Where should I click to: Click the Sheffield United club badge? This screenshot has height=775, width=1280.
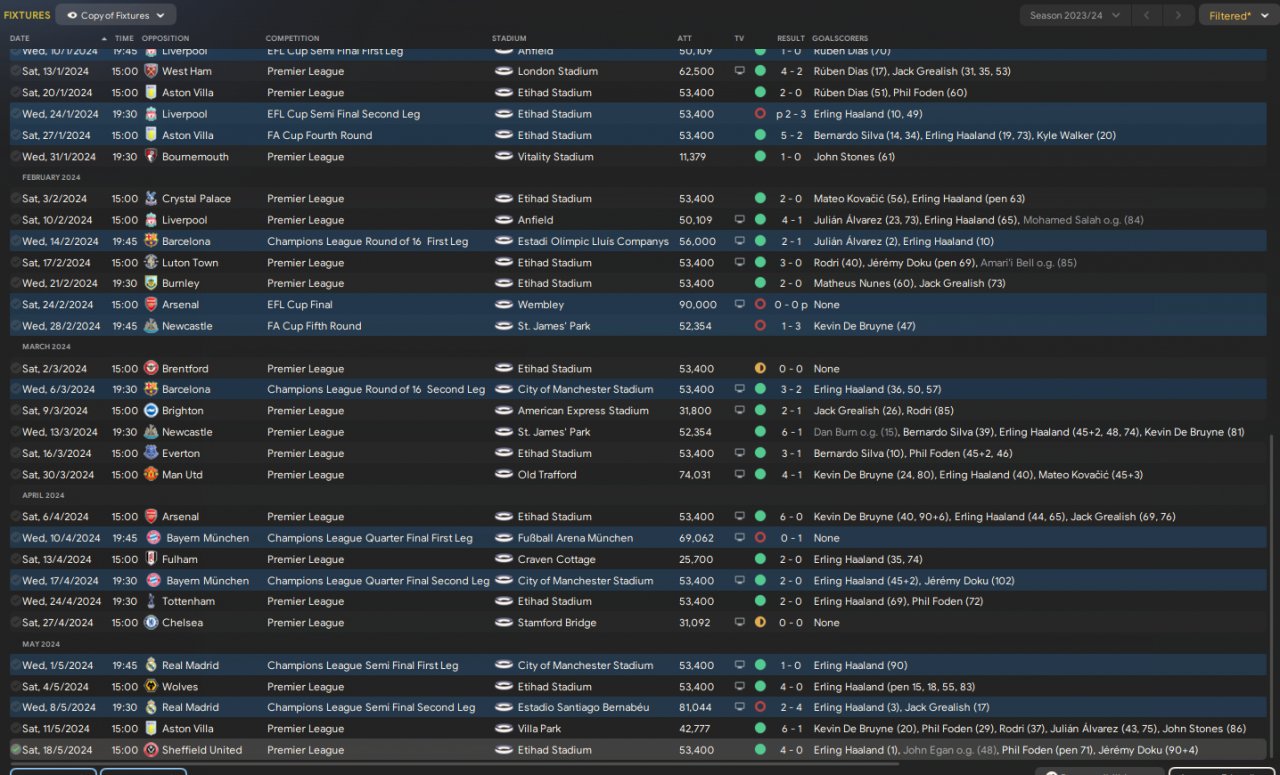(x=151, y=750)
